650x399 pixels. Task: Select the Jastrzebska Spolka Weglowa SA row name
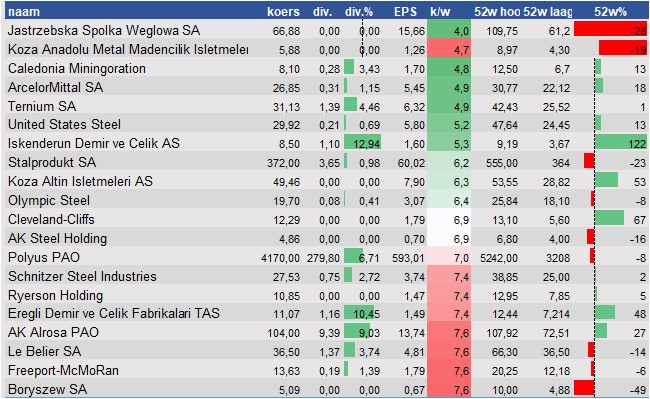tap(104, 30)
